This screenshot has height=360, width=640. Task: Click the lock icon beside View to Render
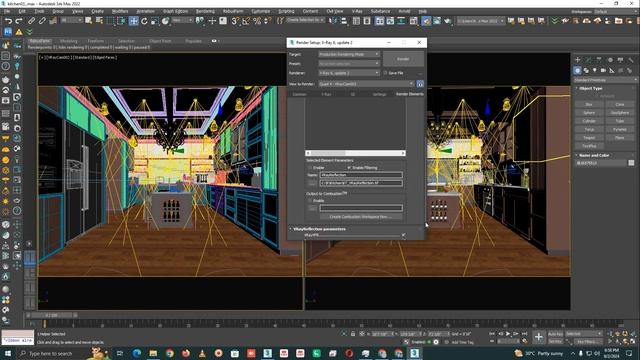pyautogui.click(x=420, y=84)
